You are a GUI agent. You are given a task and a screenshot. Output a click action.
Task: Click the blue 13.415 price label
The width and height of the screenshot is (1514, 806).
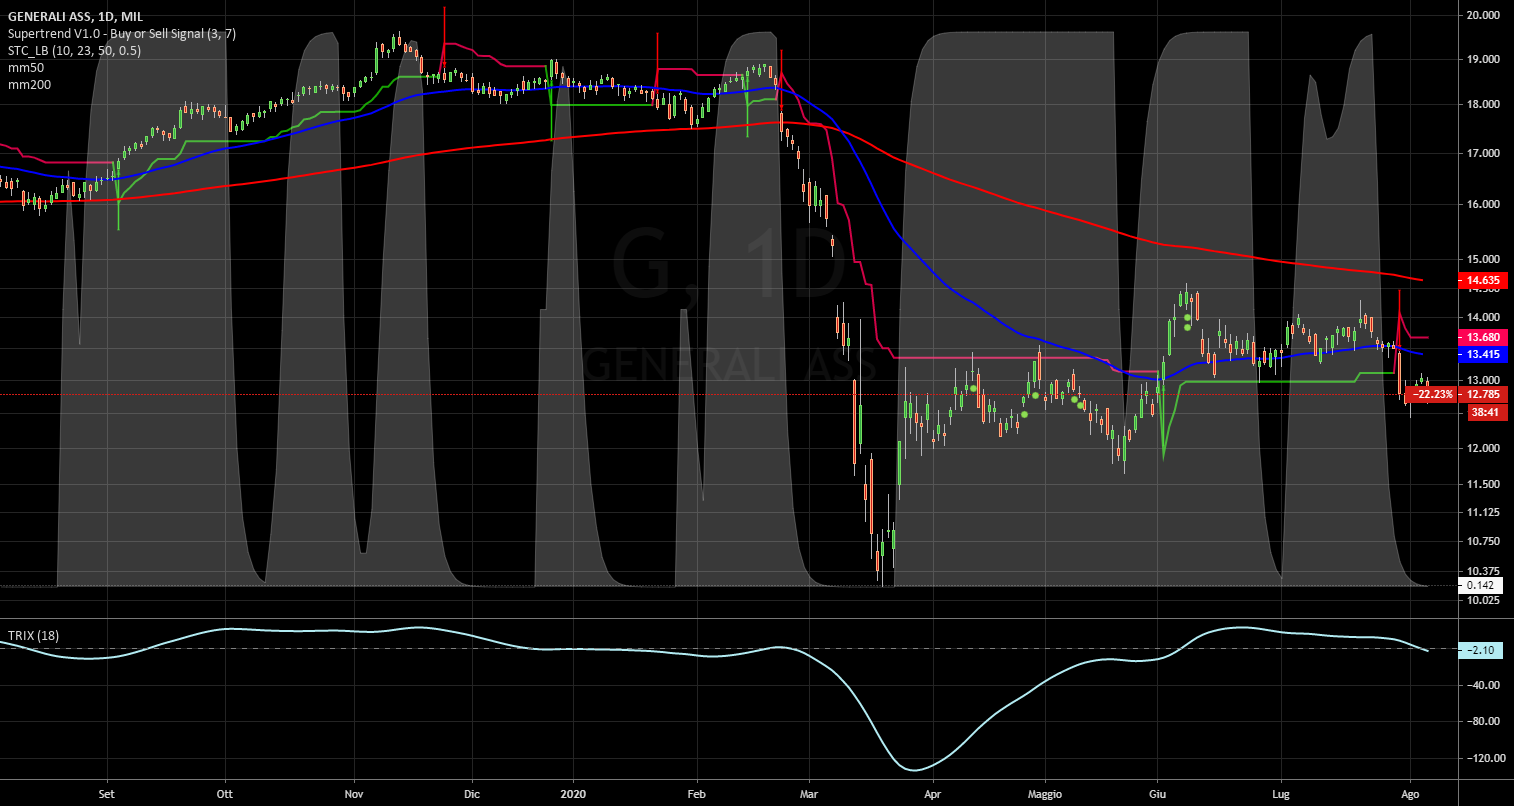pos(1484,354)
